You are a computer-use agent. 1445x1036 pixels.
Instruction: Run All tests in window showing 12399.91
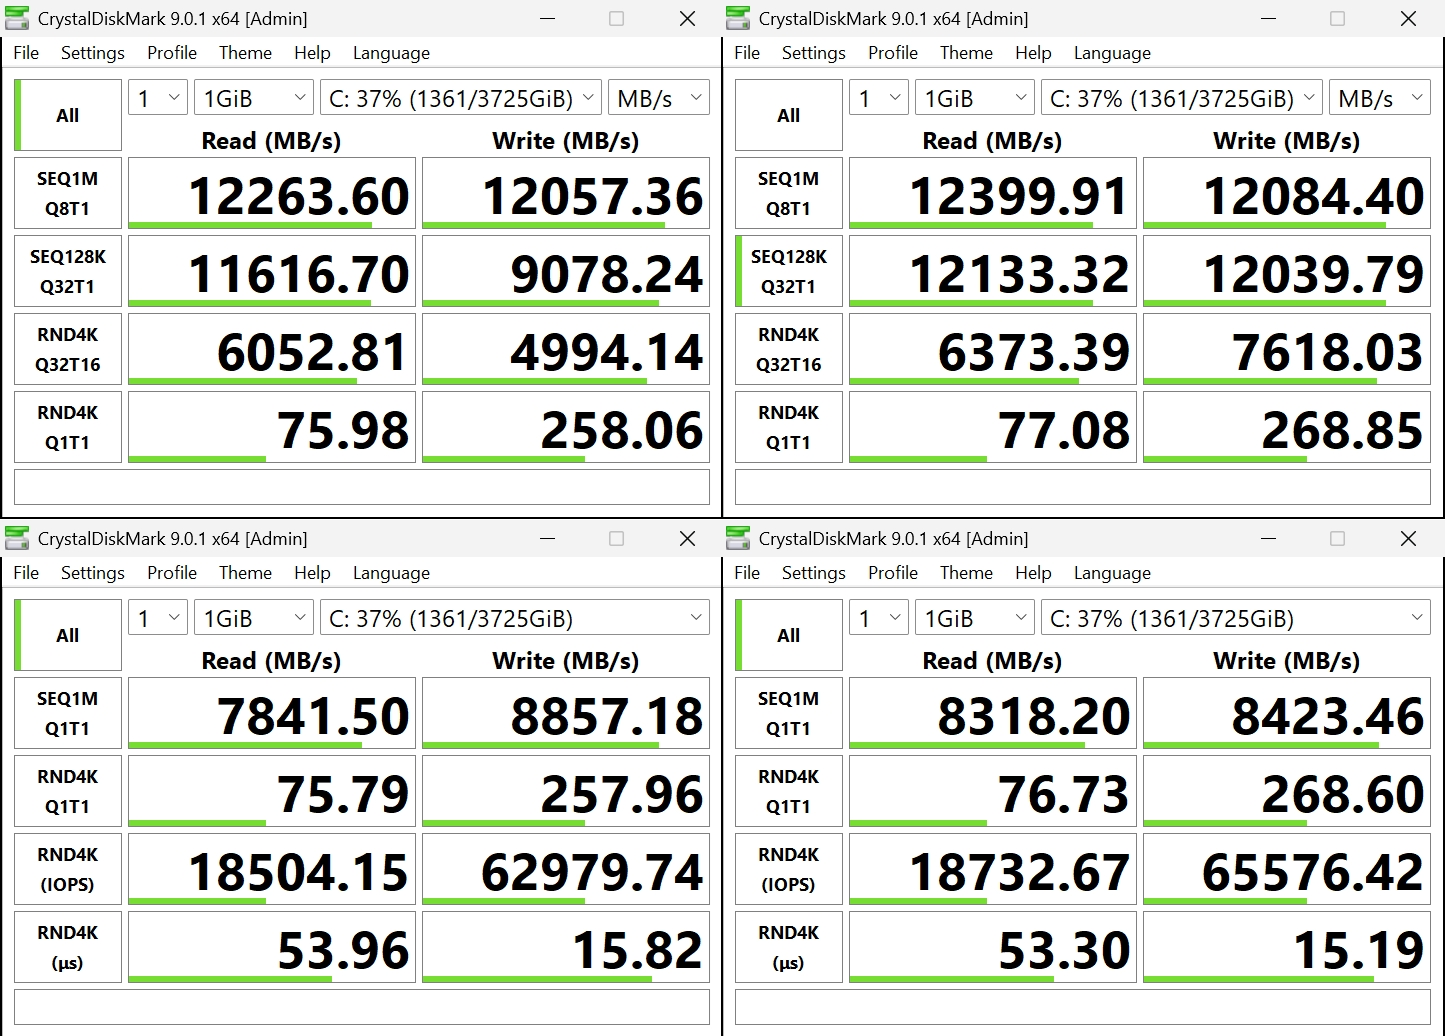point(789,115)
